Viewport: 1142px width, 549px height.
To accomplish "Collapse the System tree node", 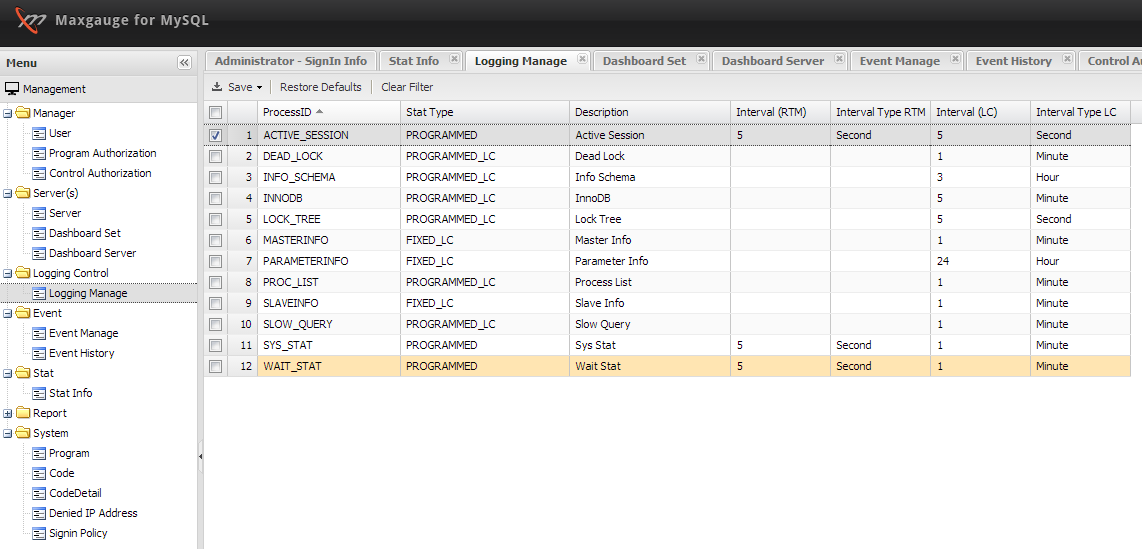I will tap(8, 434).
